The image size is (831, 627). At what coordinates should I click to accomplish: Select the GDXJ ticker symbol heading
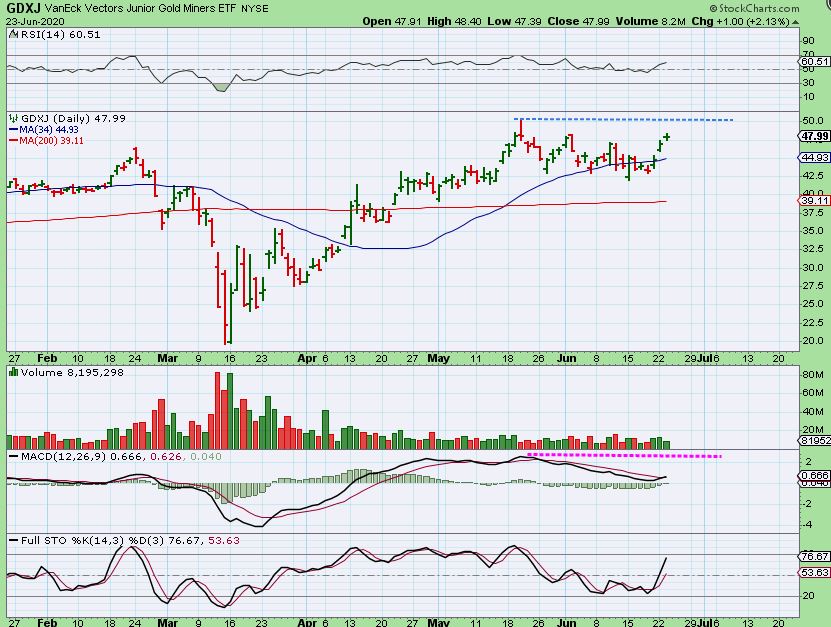tap(23, 8)
